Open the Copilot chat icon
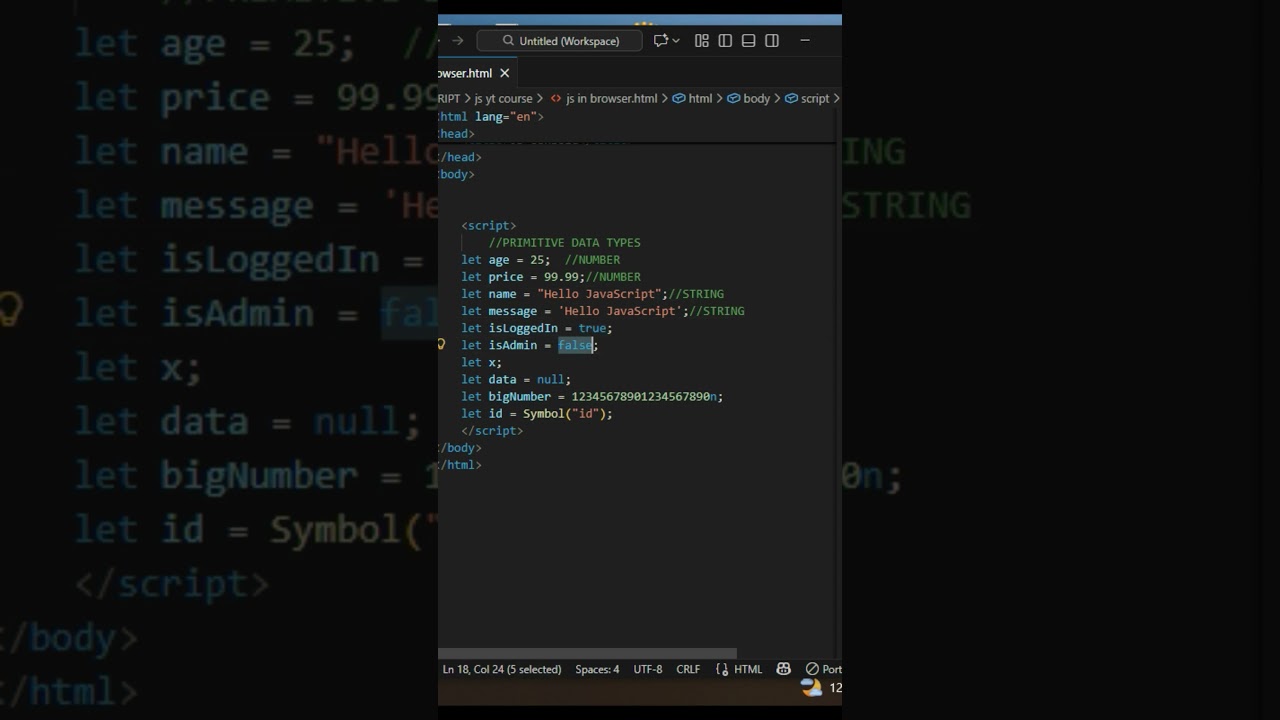Image resolution: width=1280 pixels, height=720 pixels. [x=660, y=41]
